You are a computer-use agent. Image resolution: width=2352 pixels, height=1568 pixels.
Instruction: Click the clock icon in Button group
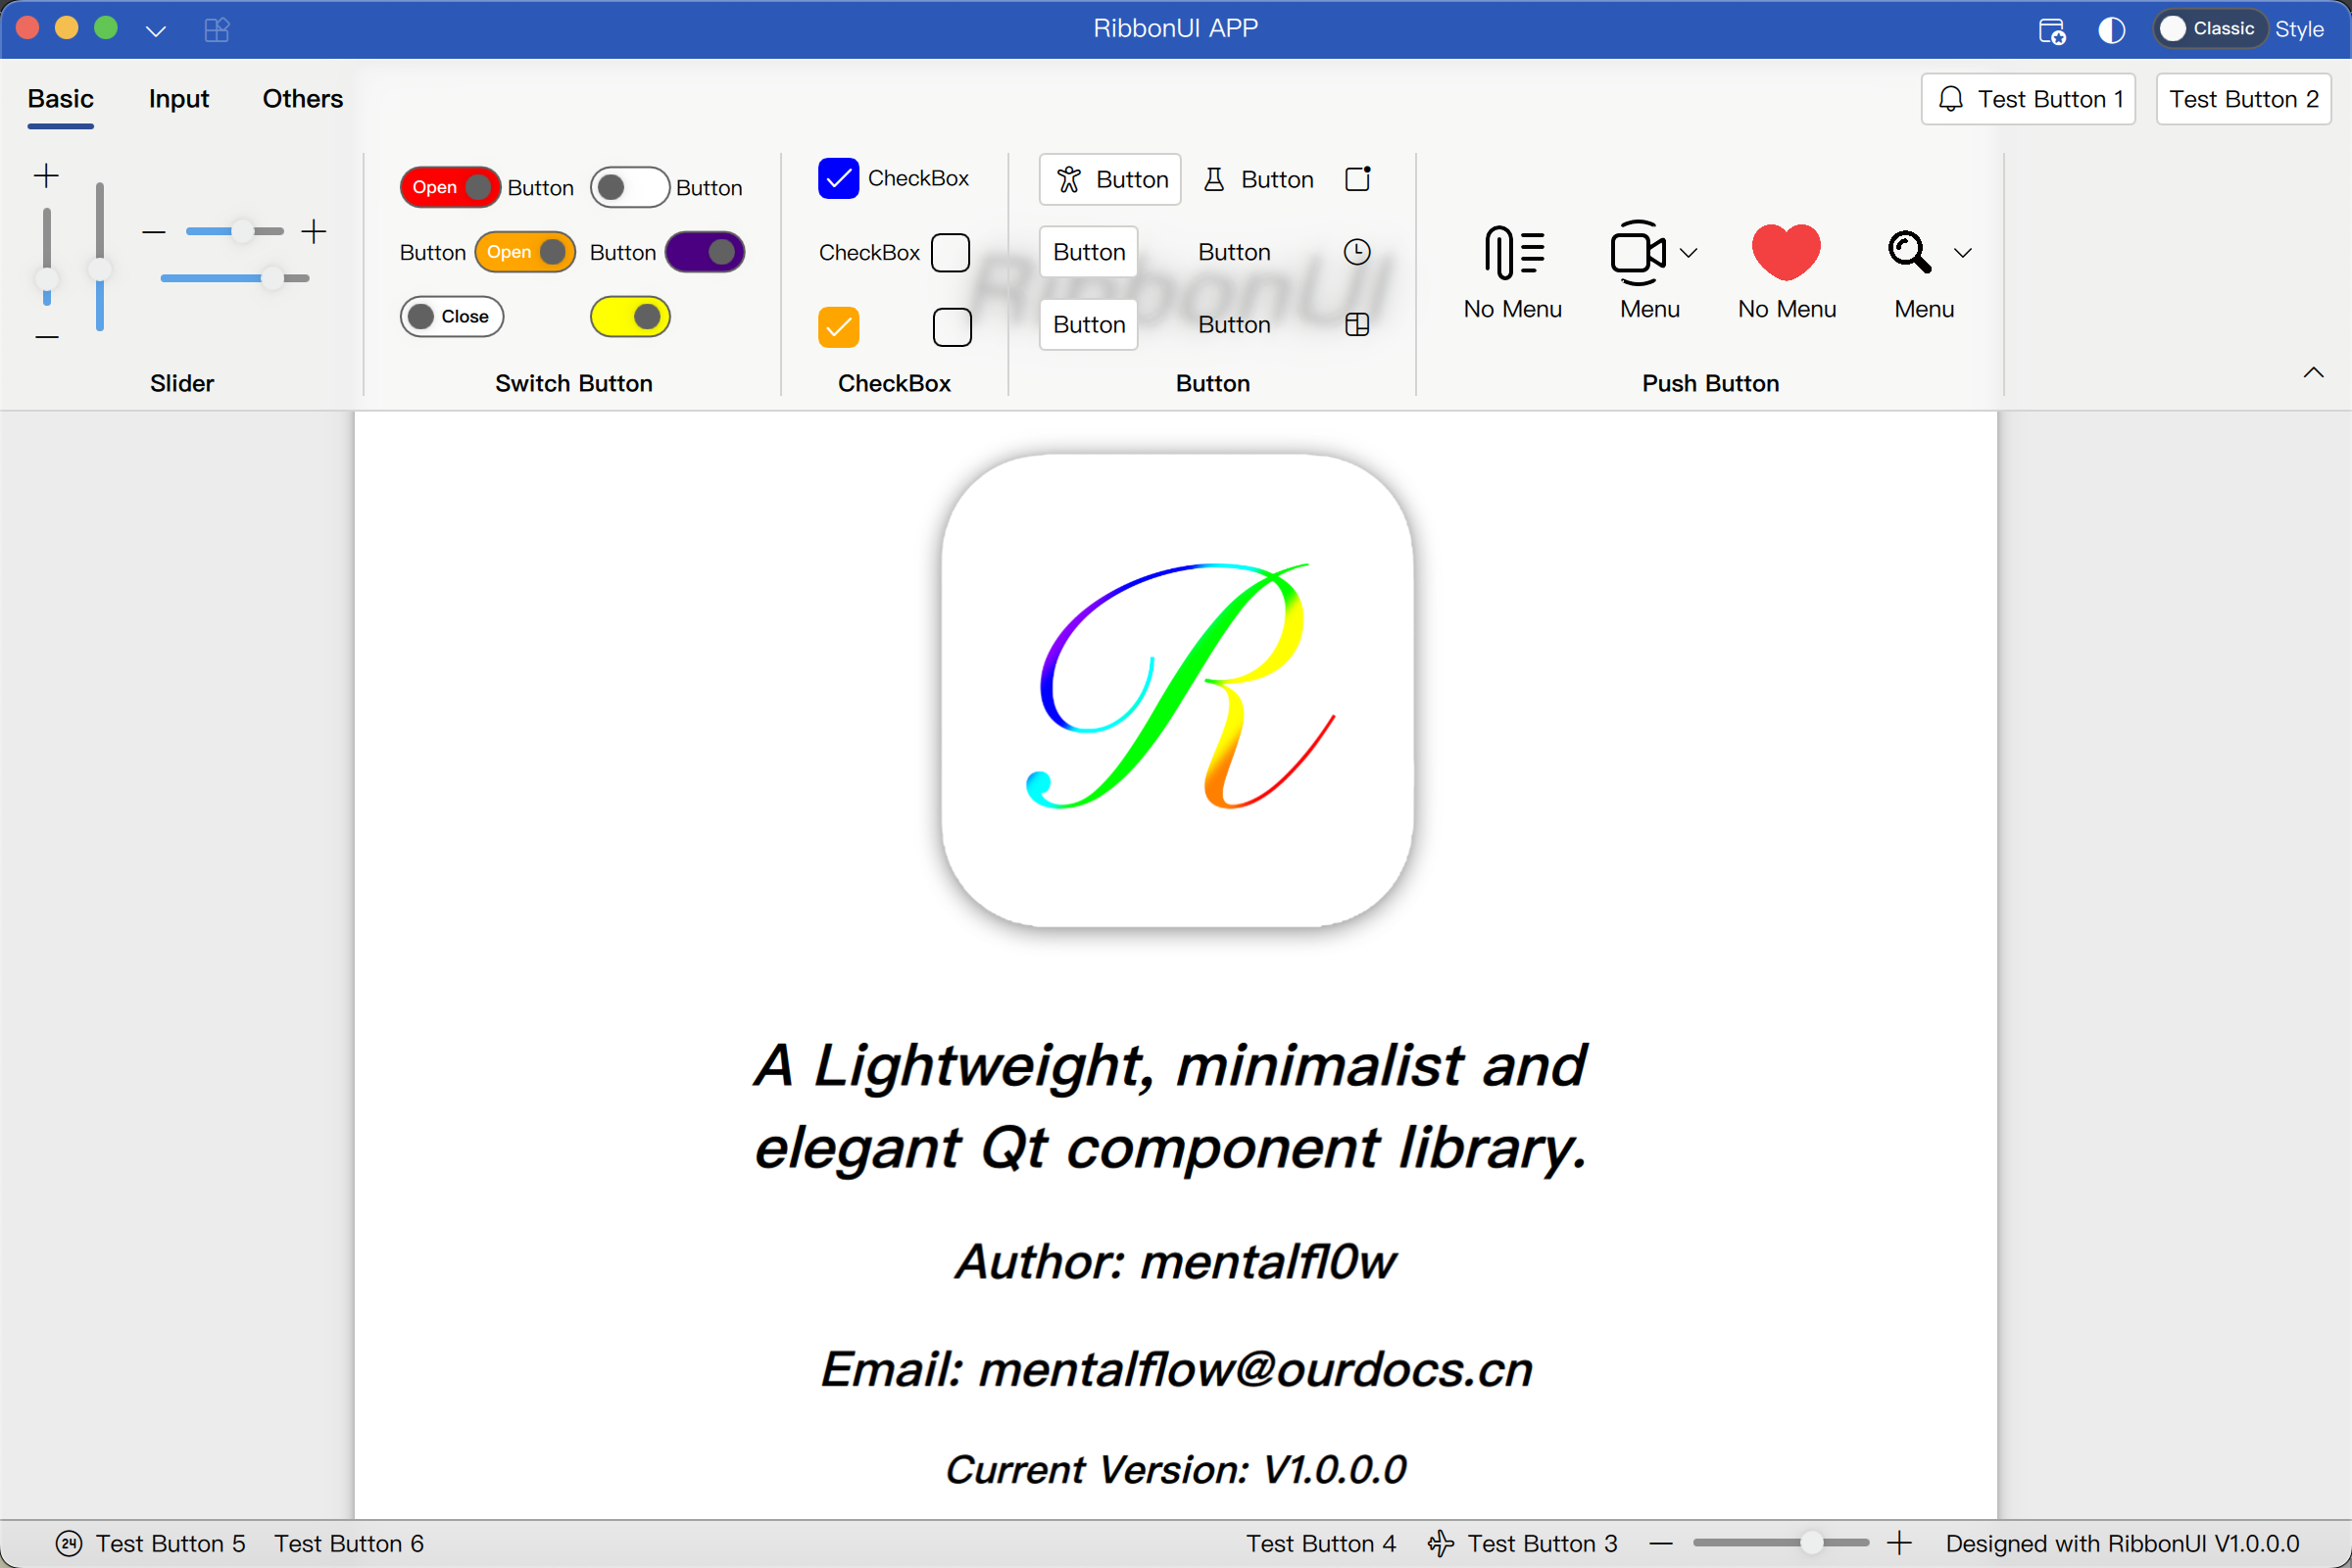1357,252
